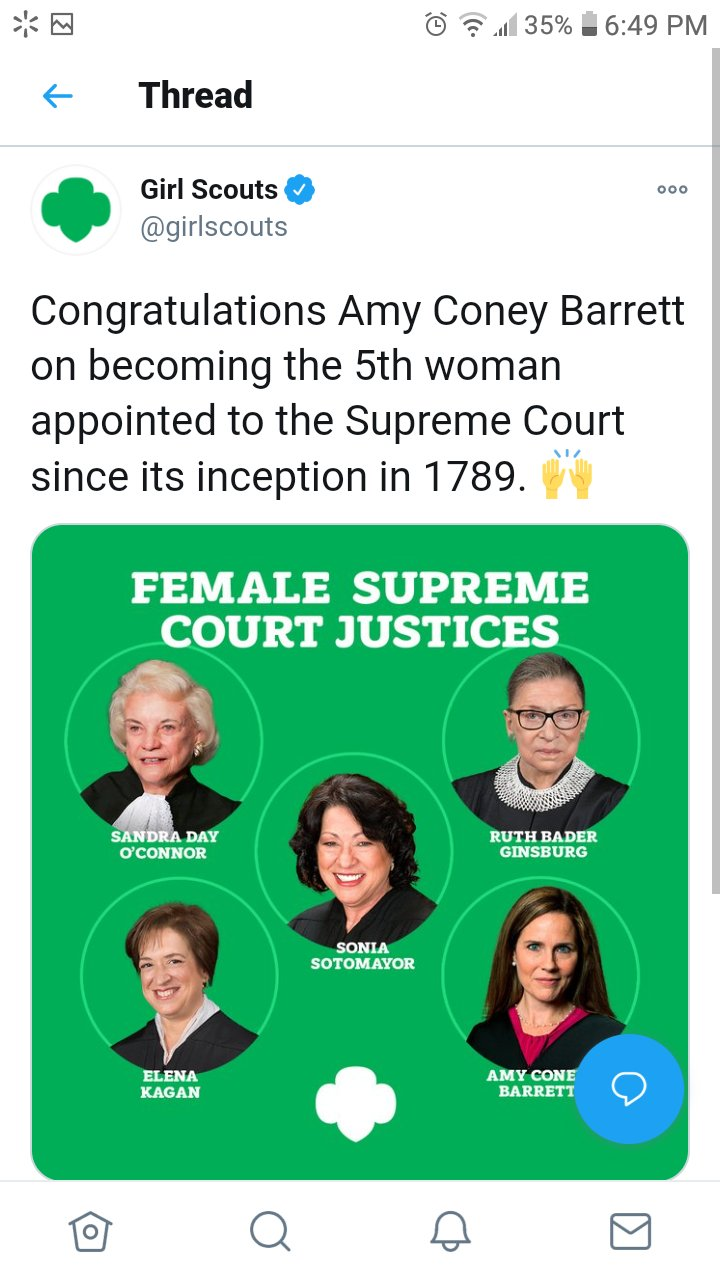Open the Search tab
The image size is (720, 1280).
(270, 1231)
